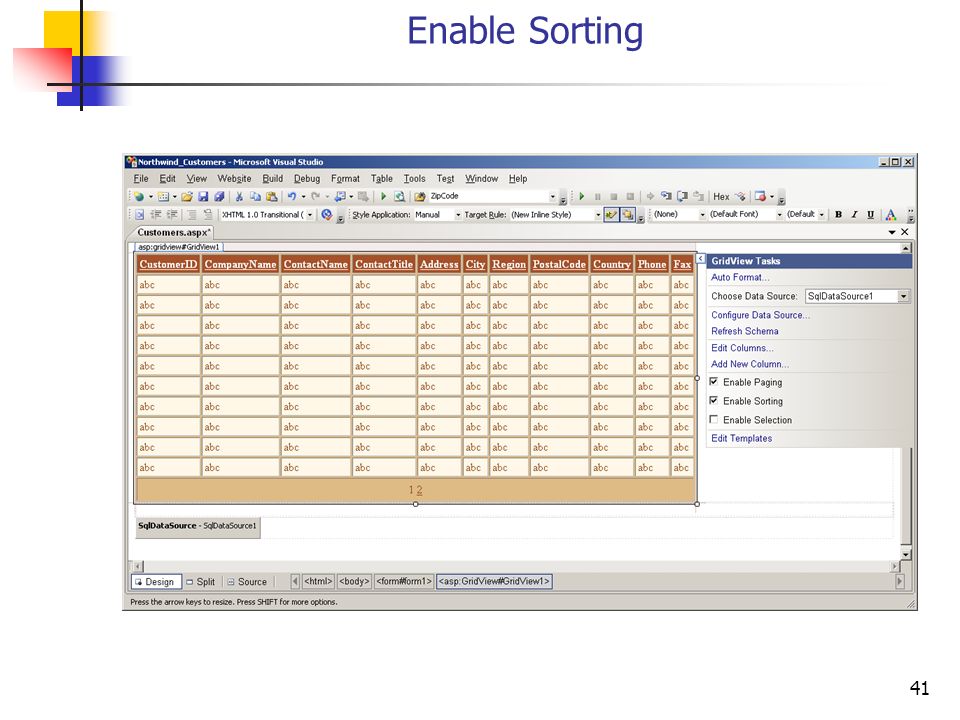Click the Add New Column link
Screen dimensions: 960x720
point(750,364)
